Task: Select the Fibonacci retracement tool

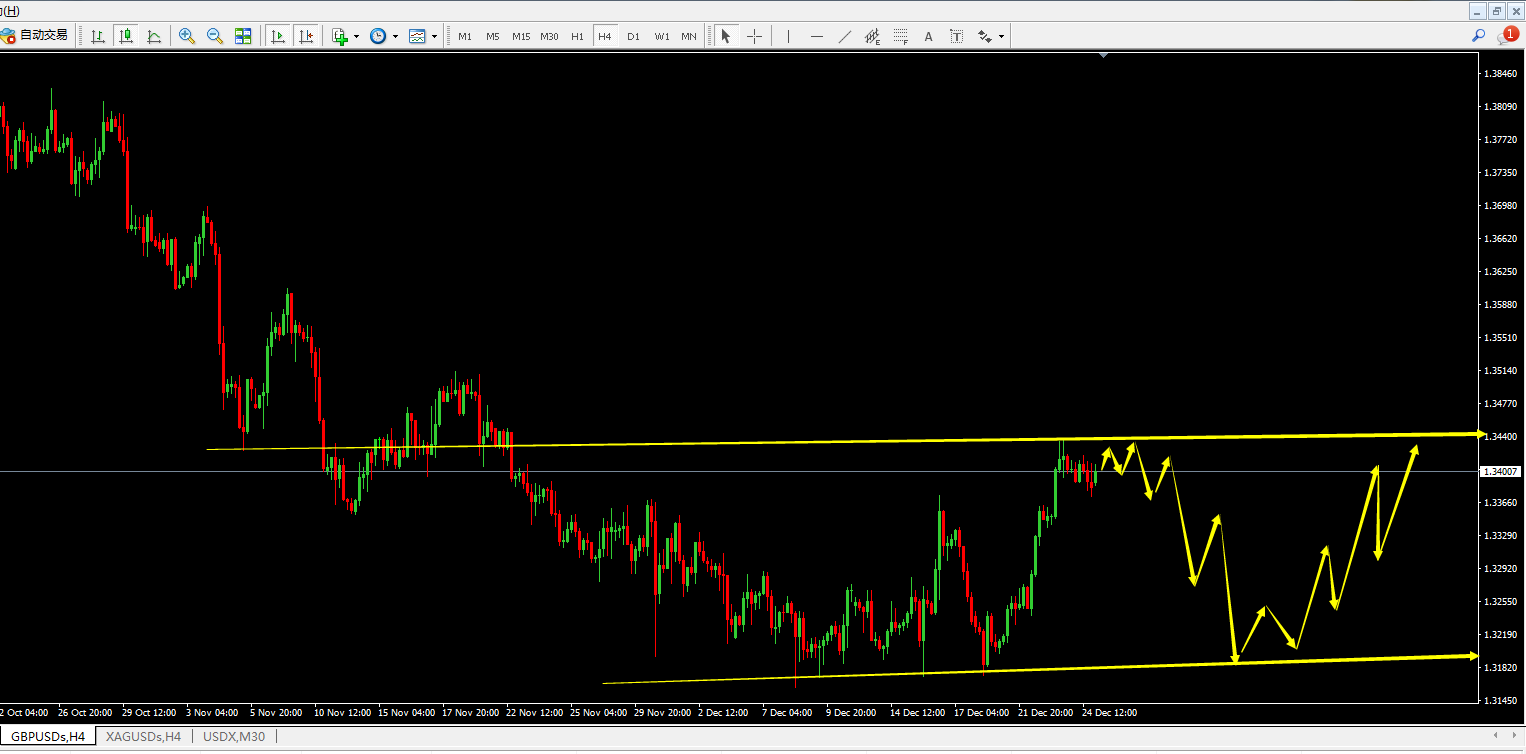Action: pos(900,36)
